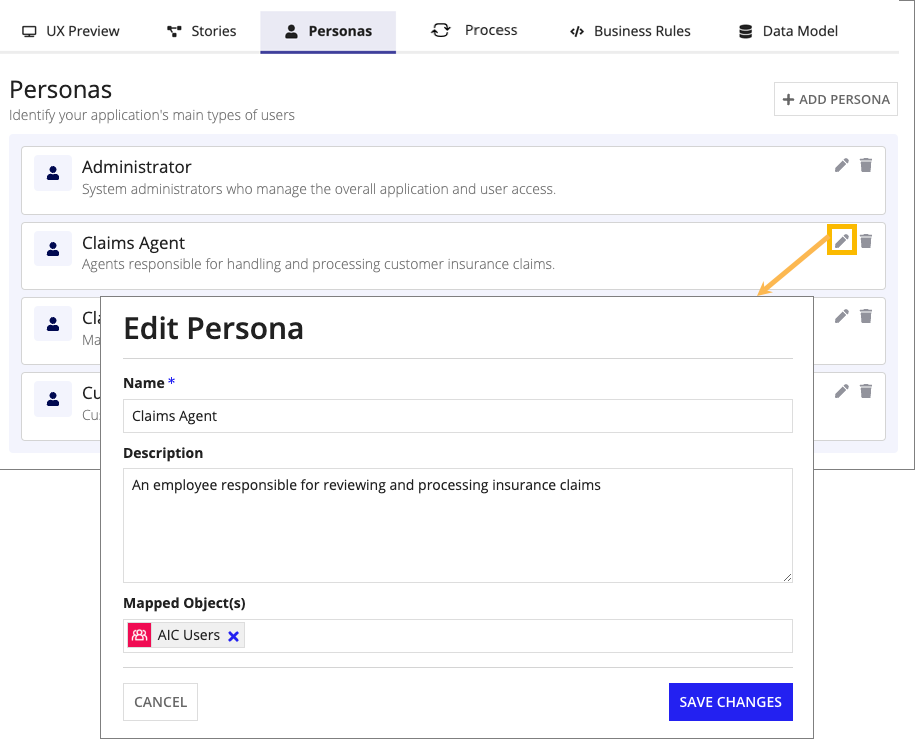Click the pink group icon beside AIC Users
915x739 pixels.
tap(139, 636)
